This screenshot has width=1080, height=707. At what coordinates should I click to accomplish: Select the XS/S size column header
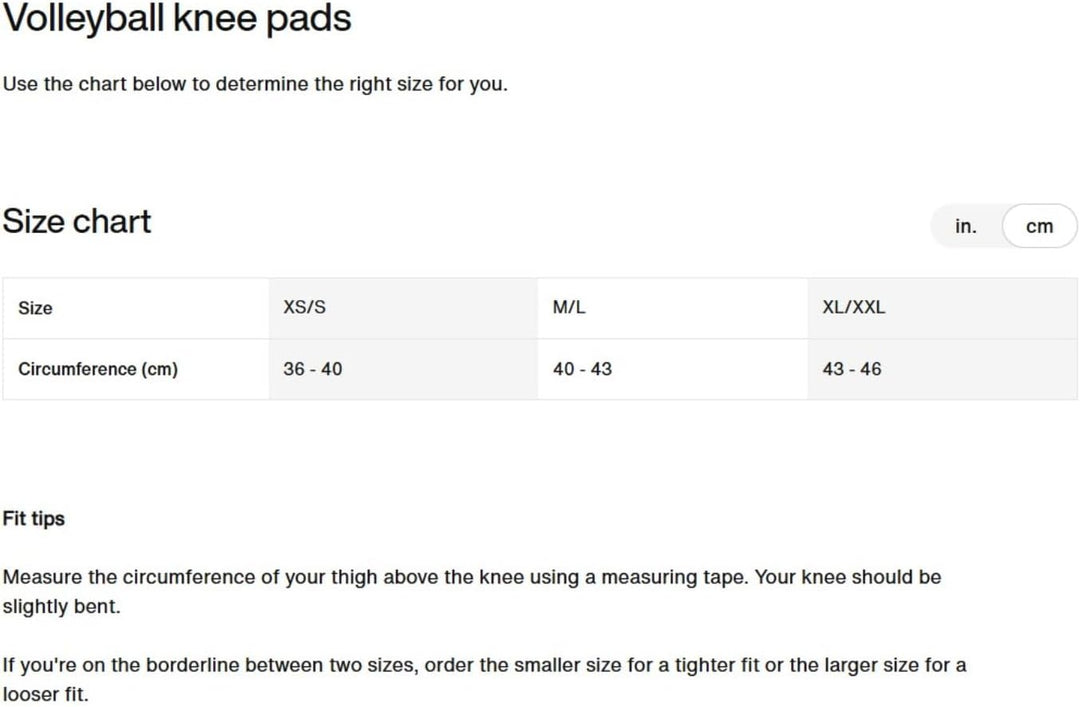403,307
